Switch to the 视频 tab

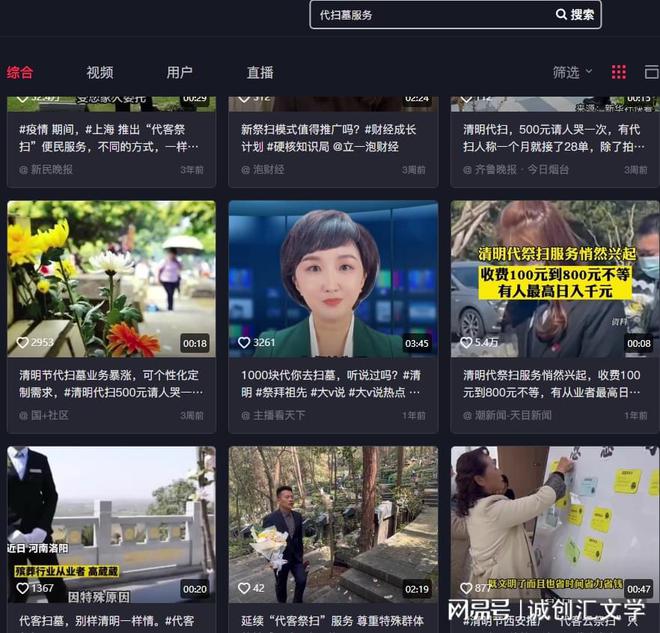(x=100, y=72)
